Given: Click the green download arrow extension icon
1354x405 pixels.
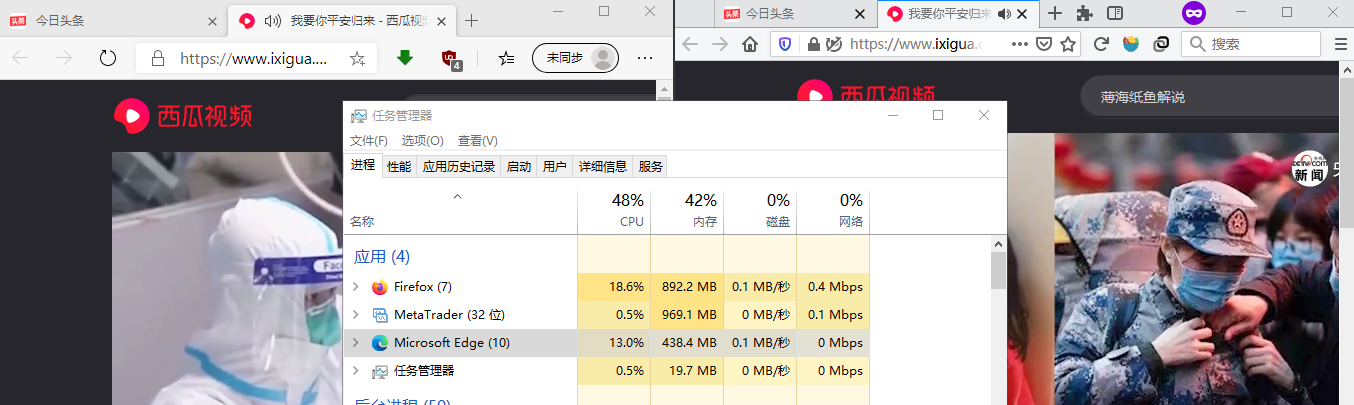Looking at the screenshot, I should (x=405, y=58).
